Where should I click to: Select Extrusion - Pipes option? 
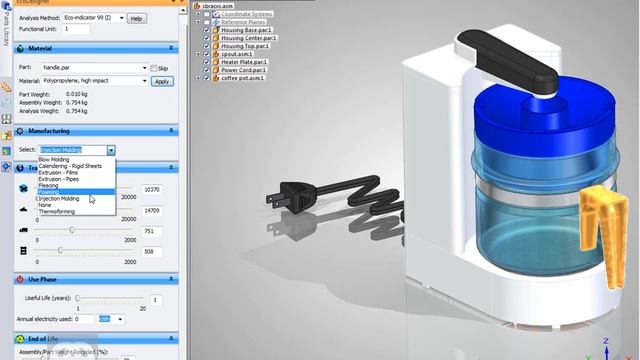tap(77, 179)
